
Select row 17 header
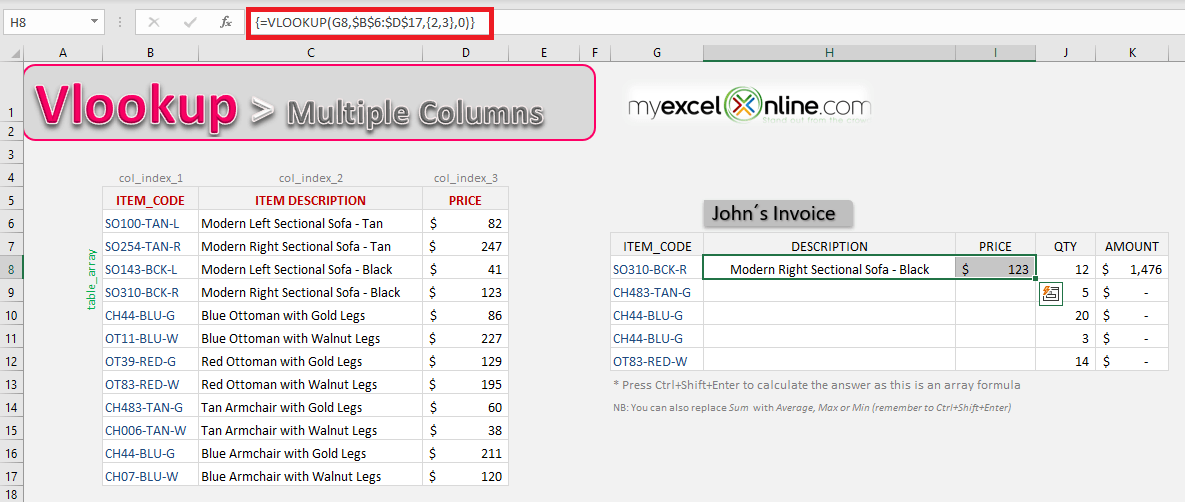tap(12, 476)
